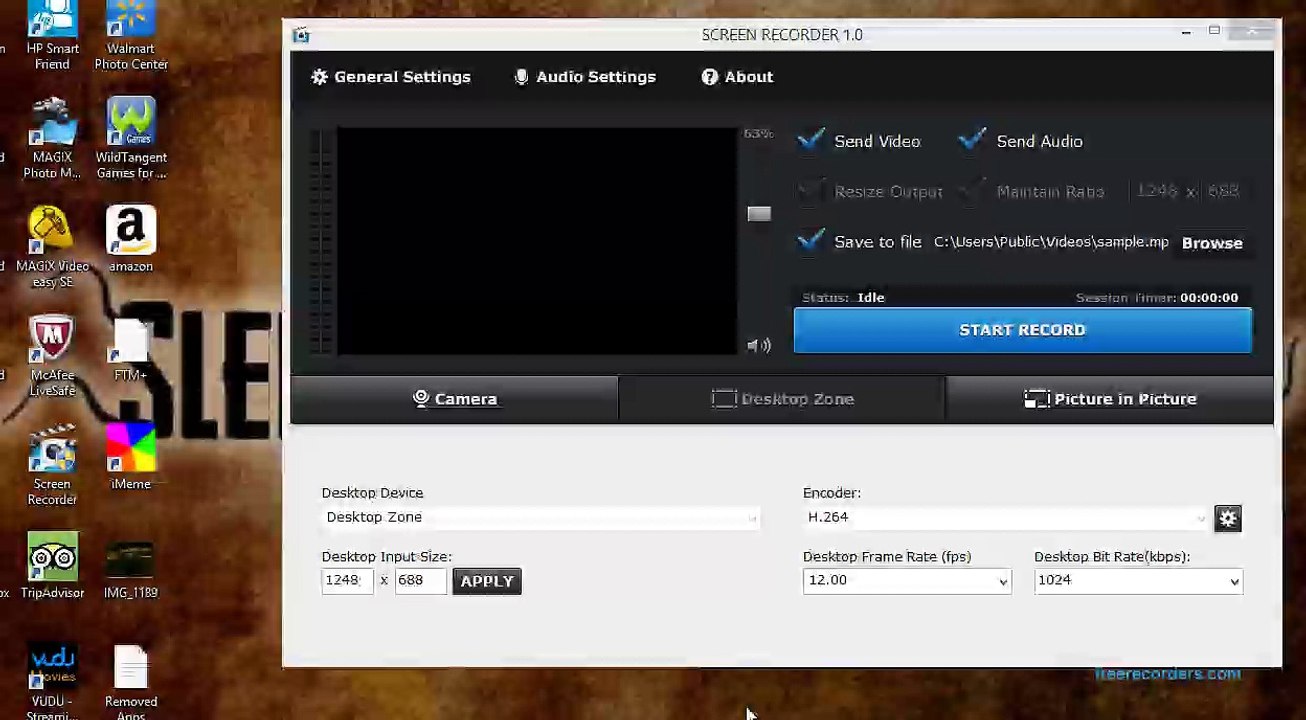Open Walmart Photo Center desktop shortcut
1306x720 pixels.
131,36
